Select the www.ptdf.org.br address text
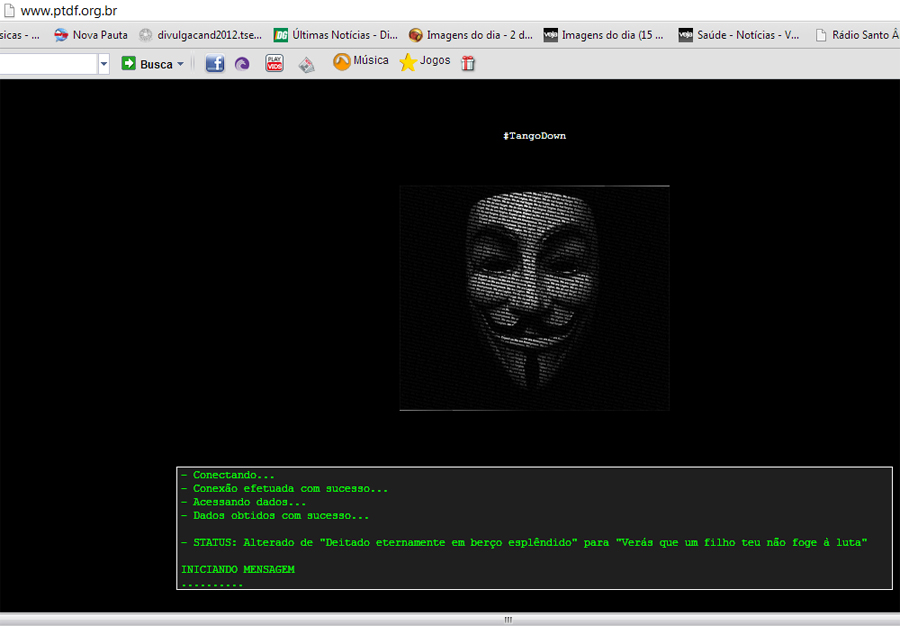Viewport: 900px width, 626px height. (x=69, y=11)
